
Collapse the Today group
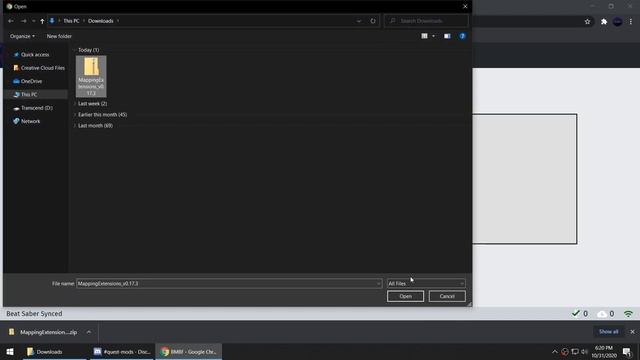[75, 50]
